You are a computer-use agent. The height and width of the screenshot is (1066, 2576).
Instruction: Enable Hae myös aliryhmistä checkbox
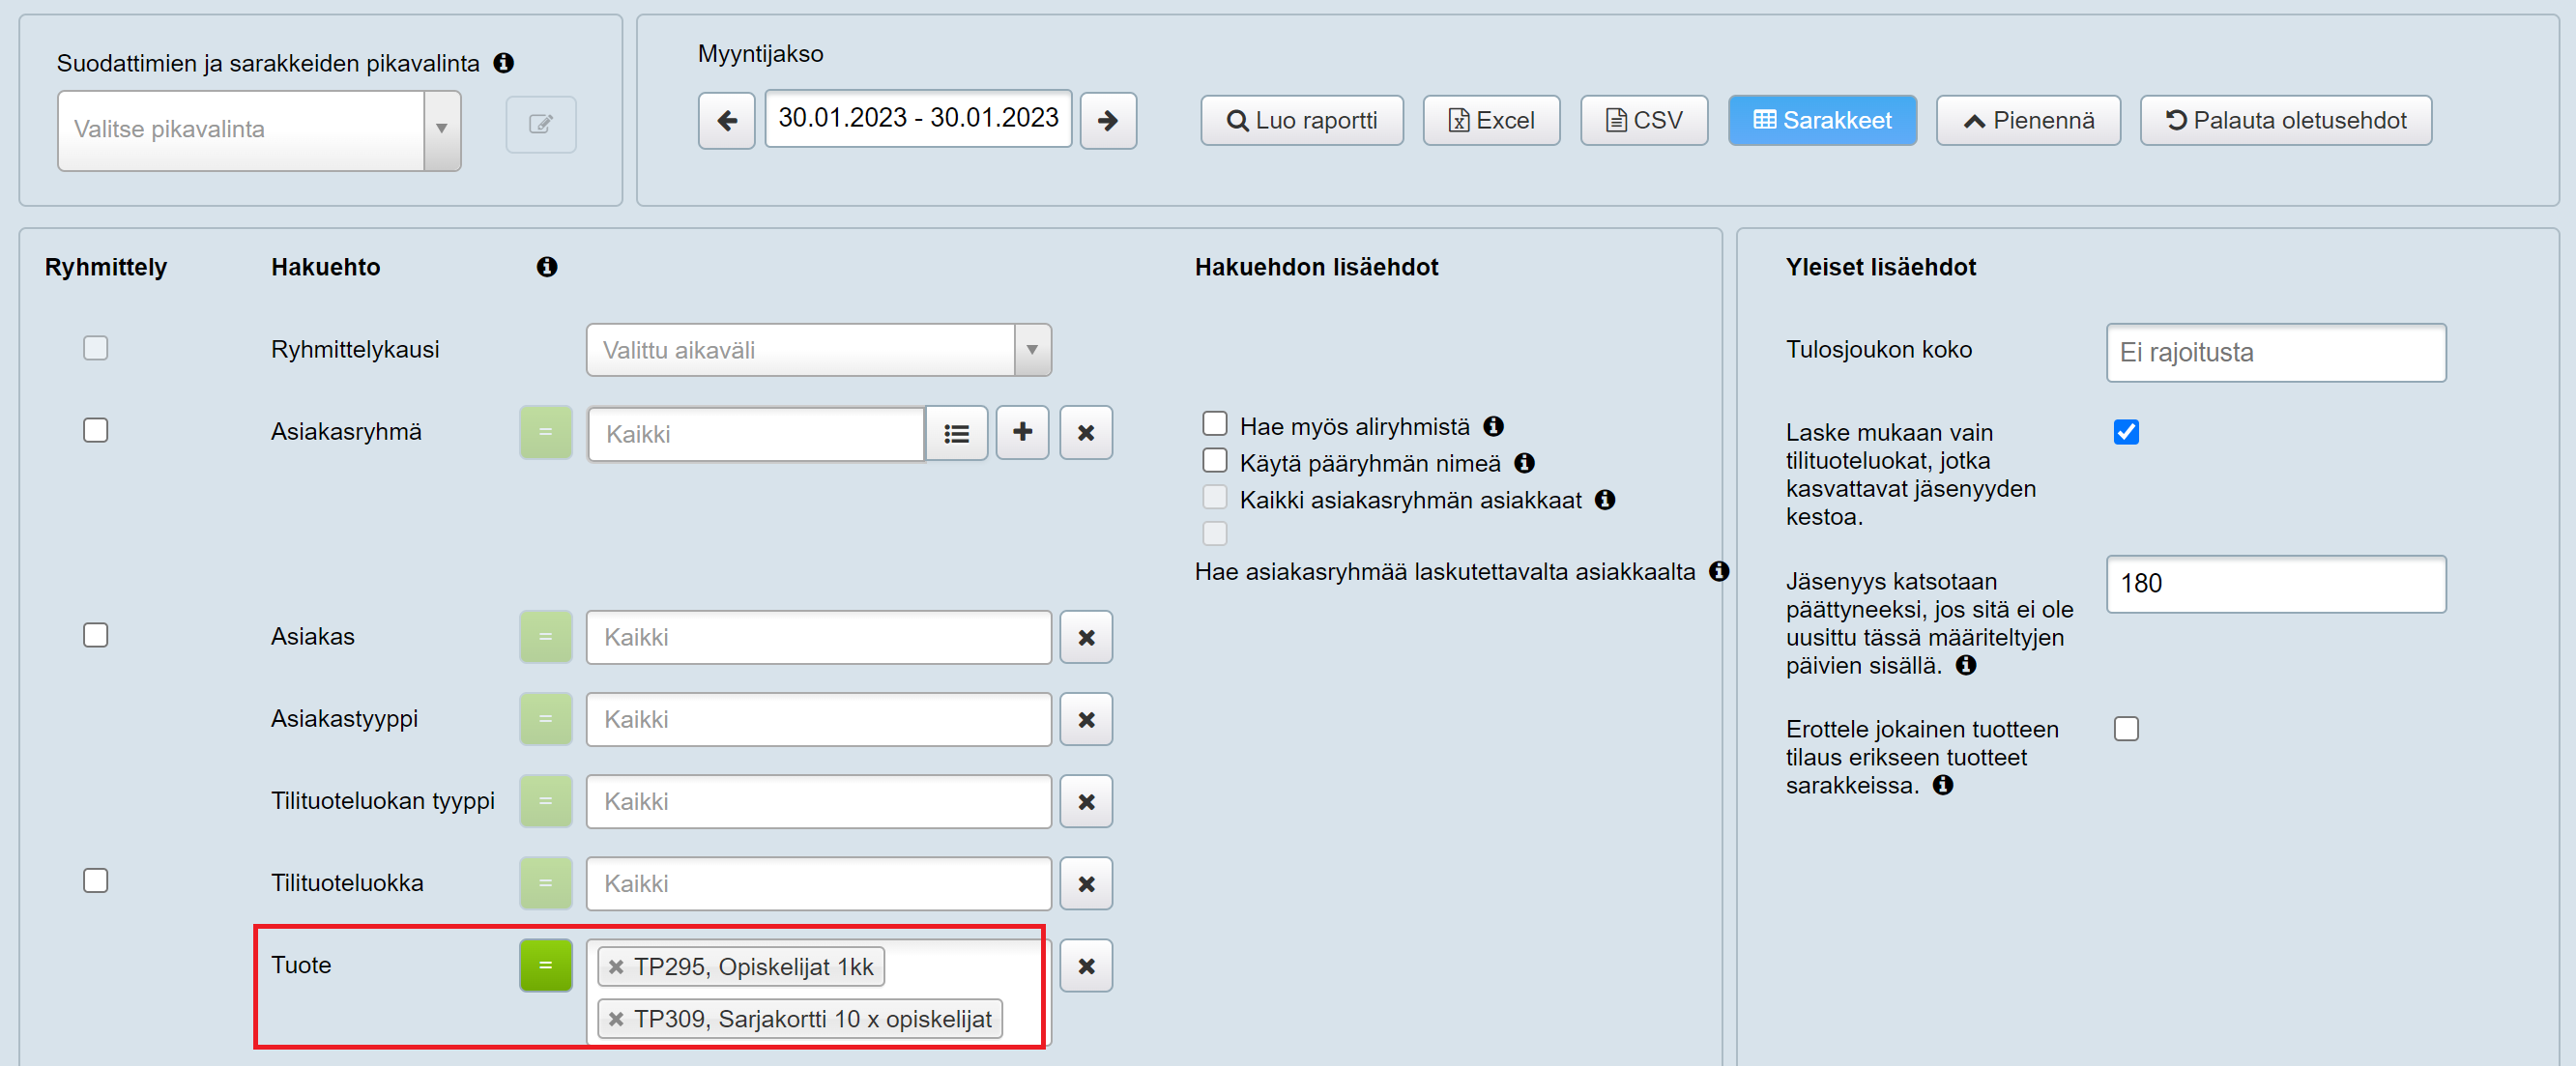pos(1214,424)
